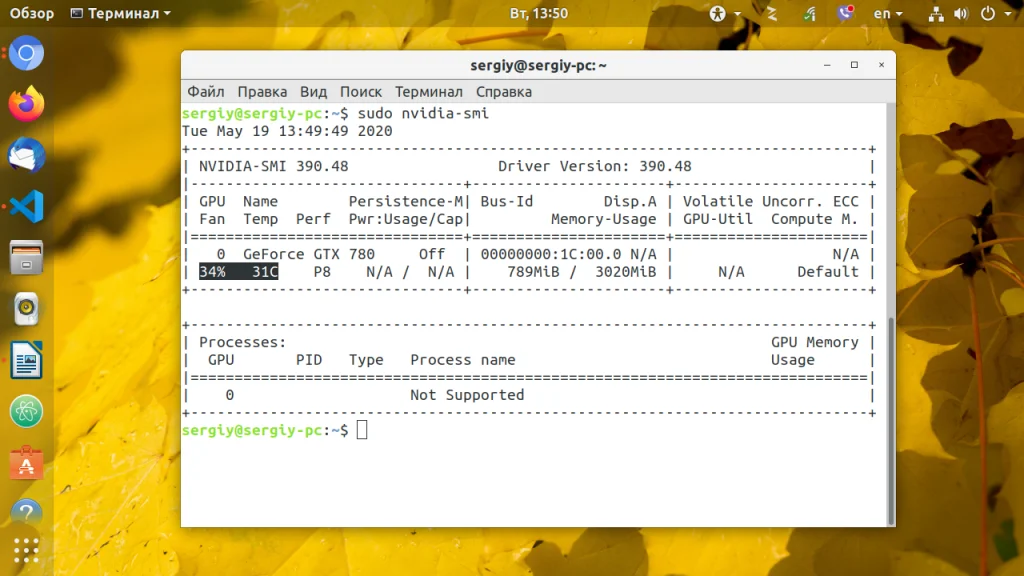Expand the en keyboard layout menu

pos(887,14)
